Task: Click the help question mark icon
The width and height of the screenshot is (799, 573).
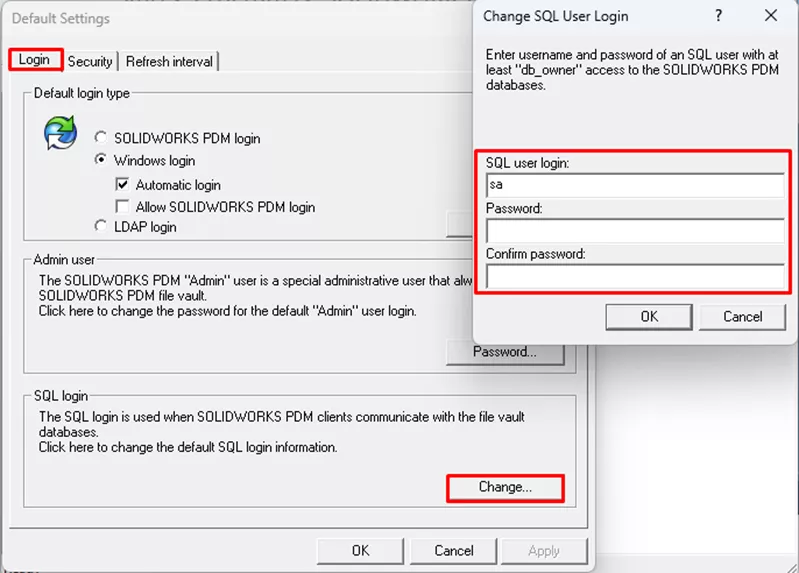Action: tap(718, 16)
